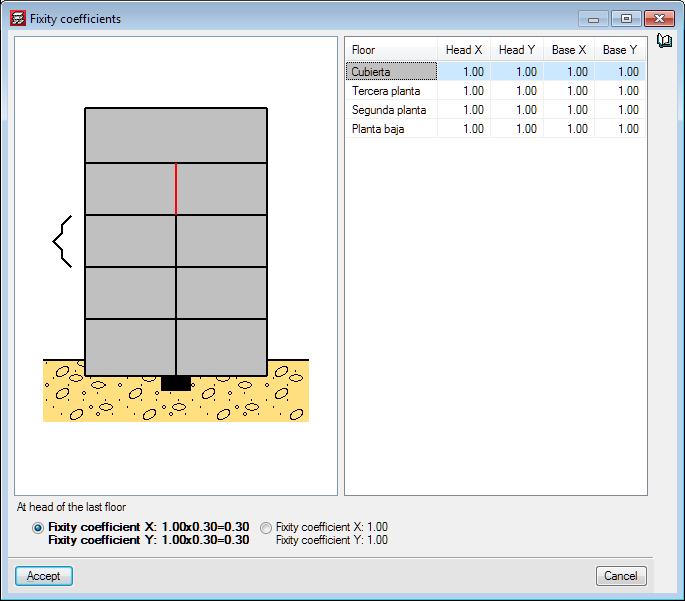Viewport: 685px width, 601px height.
Task: Edit Head Y value for Cubierta
Action: (517, 72)
